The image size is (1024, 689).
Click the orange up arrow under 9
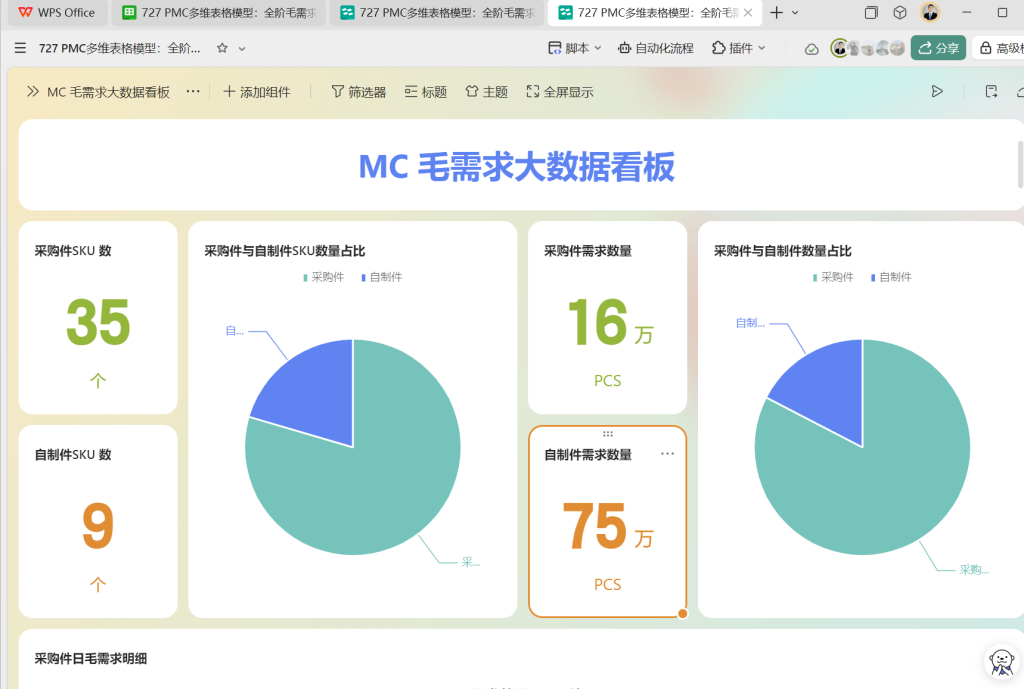98,584
